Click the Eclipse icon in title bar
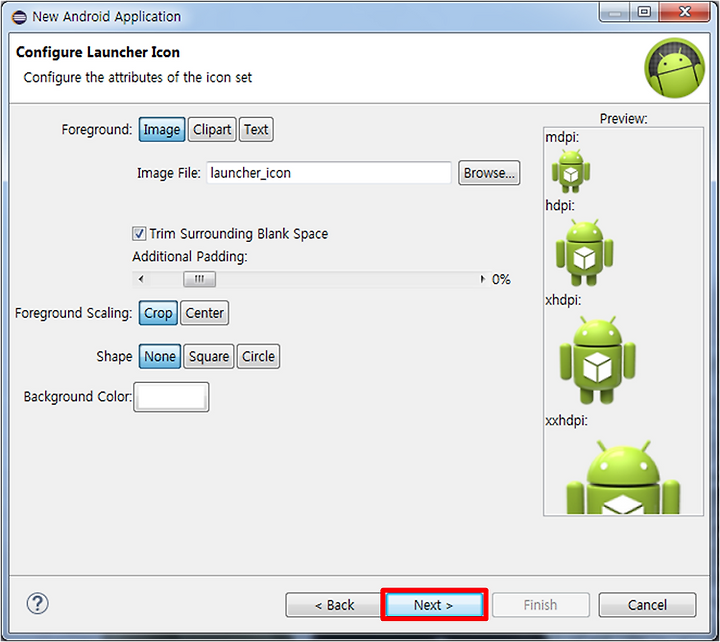This screenshot has width=720, height=642. click(x=19, y=17)
